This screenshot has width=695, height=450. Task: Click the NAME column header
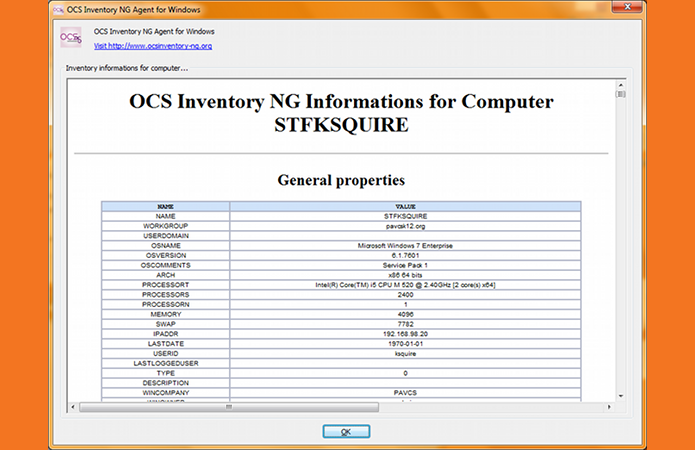tap(165, 207)
